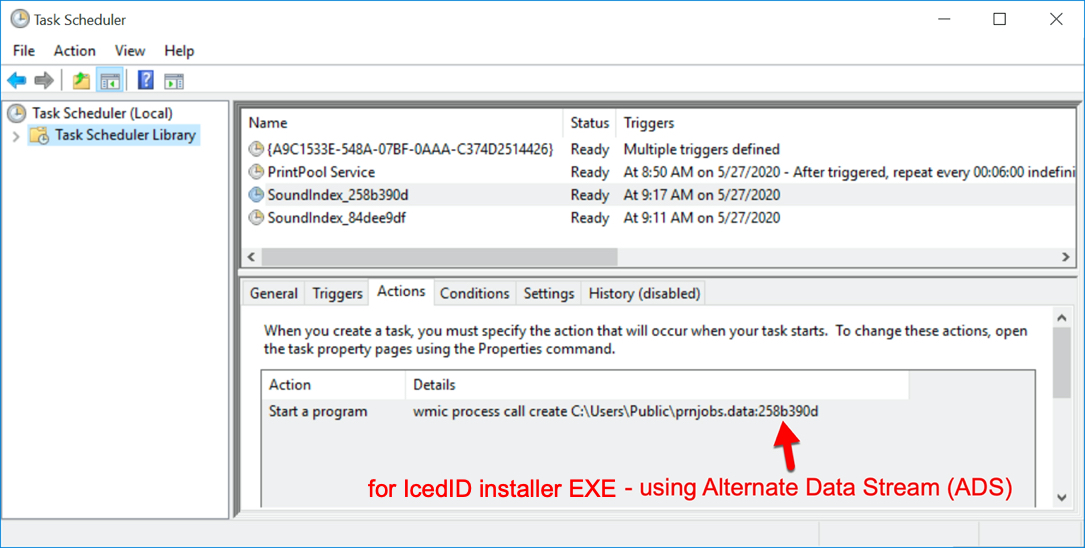1085x548 pixels.
Task: Click the Up one level folder icon
Action: [82, 81]
